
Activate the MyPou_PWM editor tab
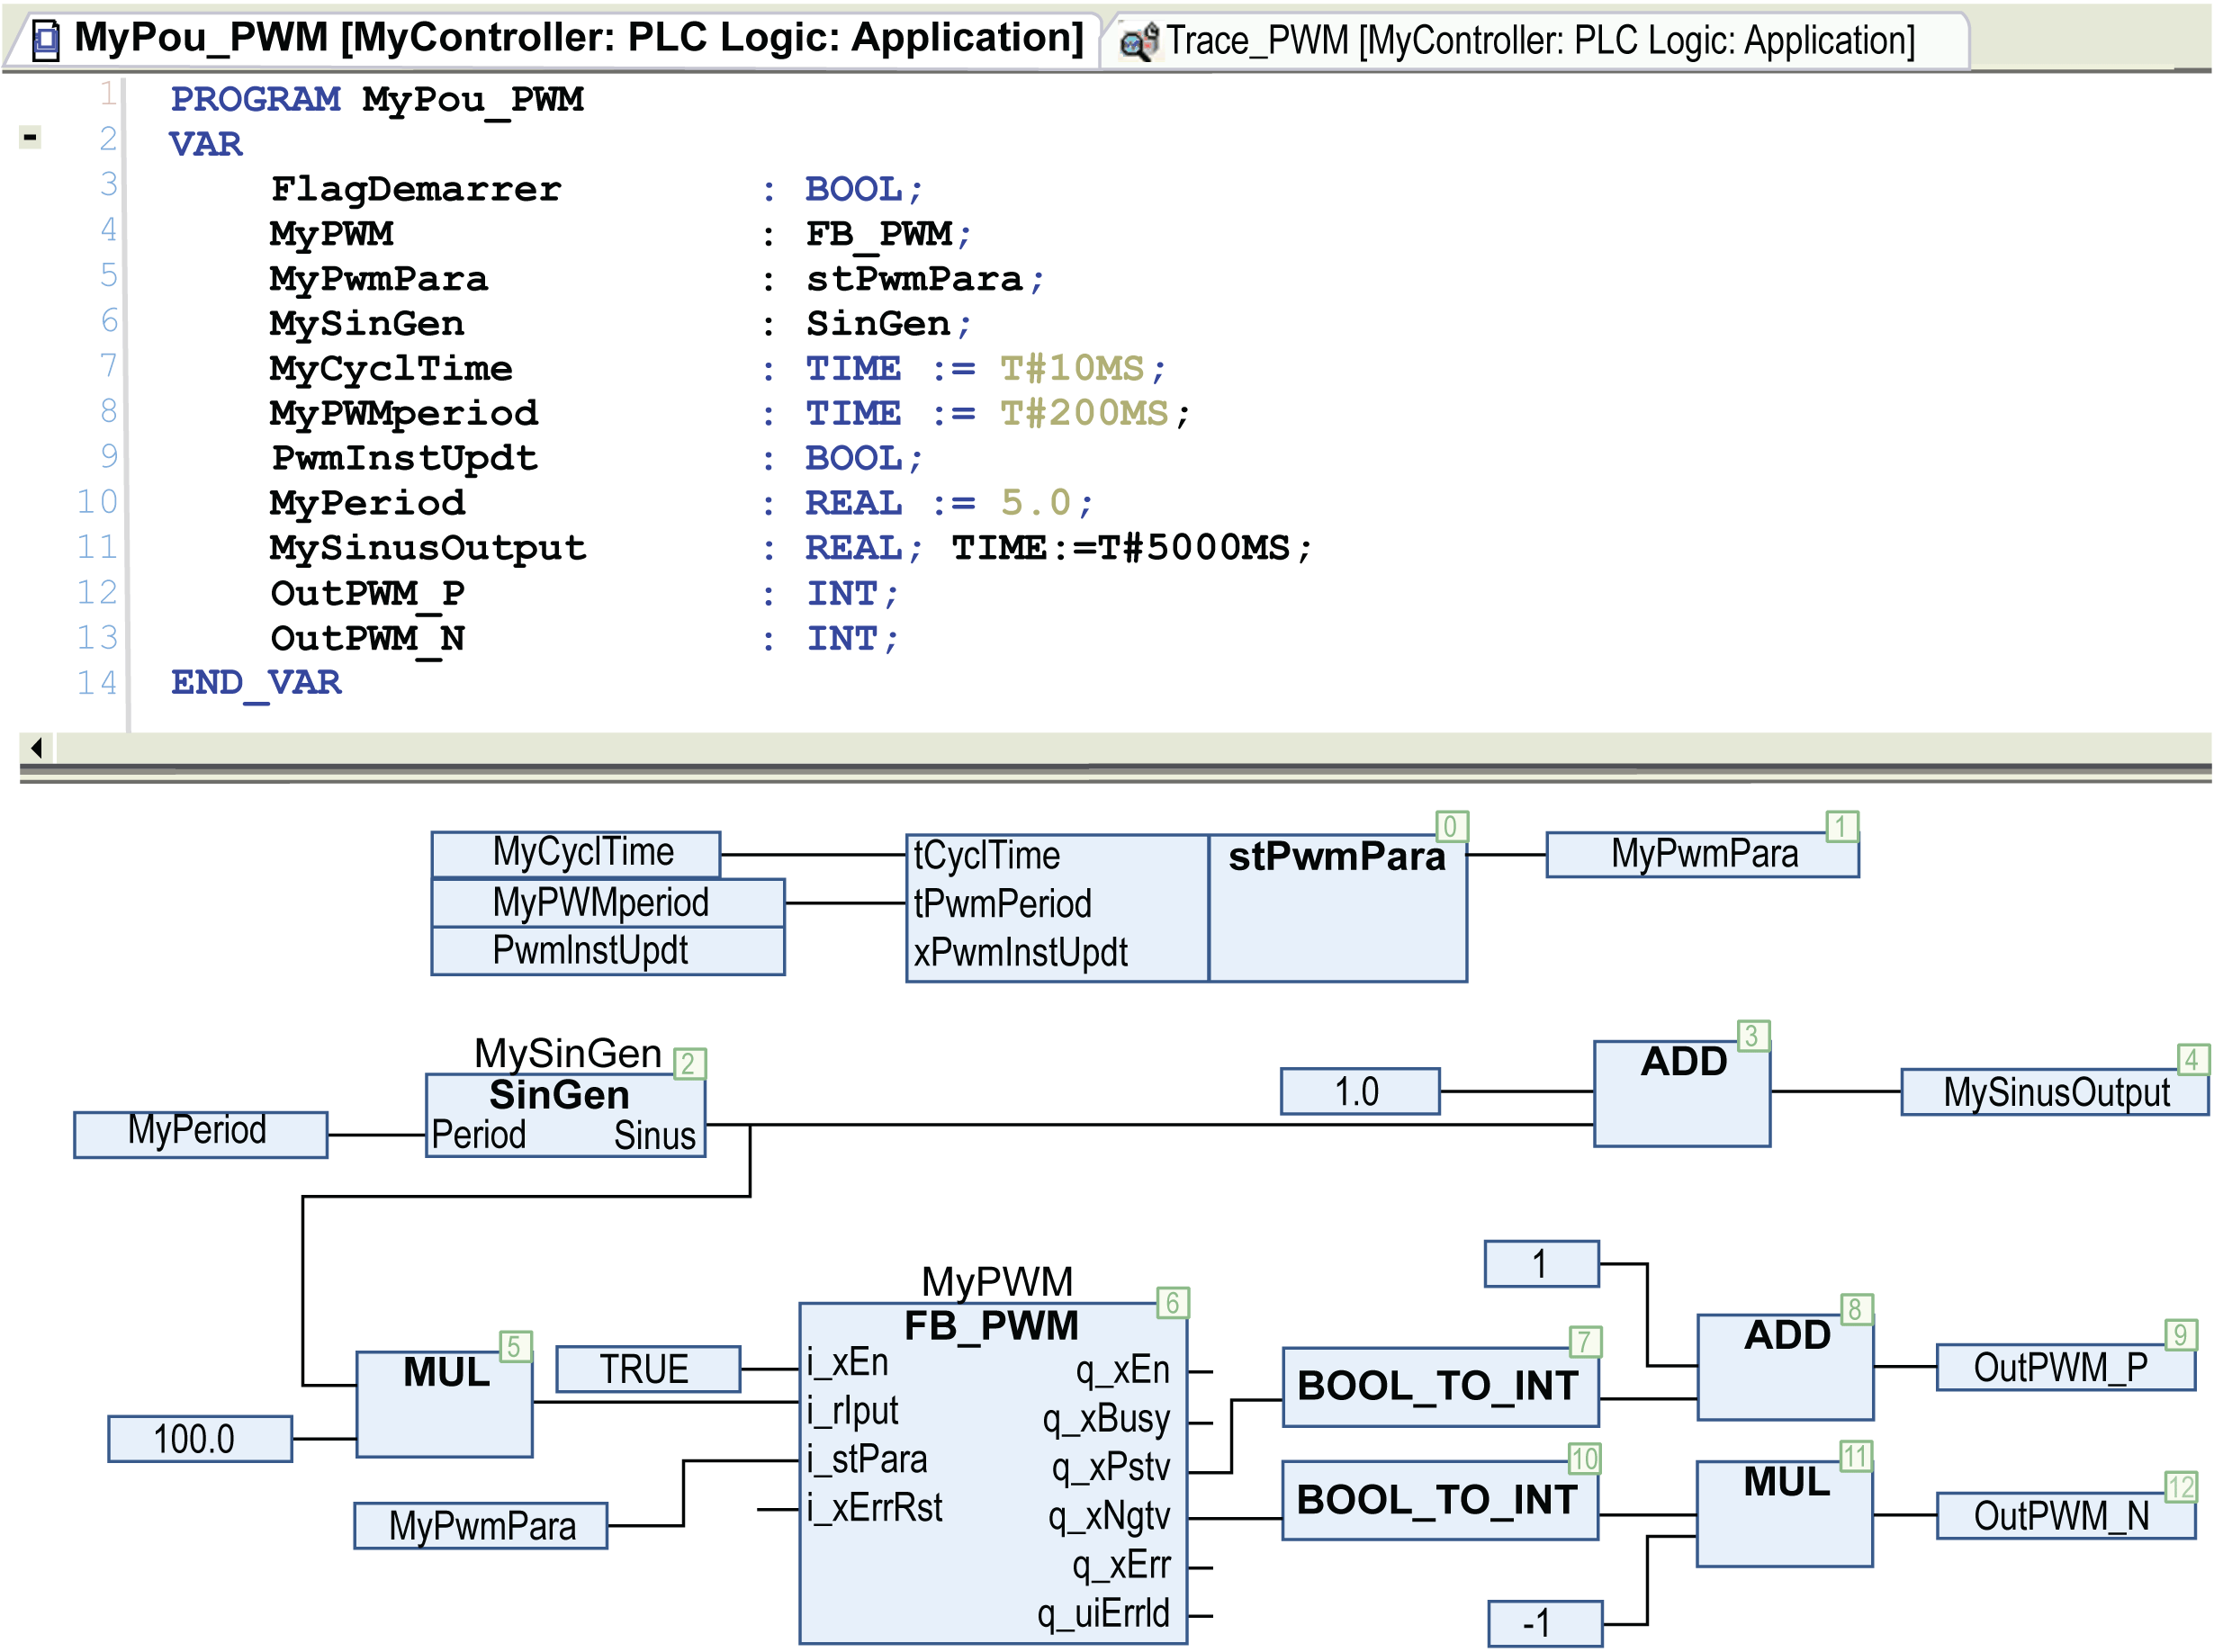click(x=556, y=39)
